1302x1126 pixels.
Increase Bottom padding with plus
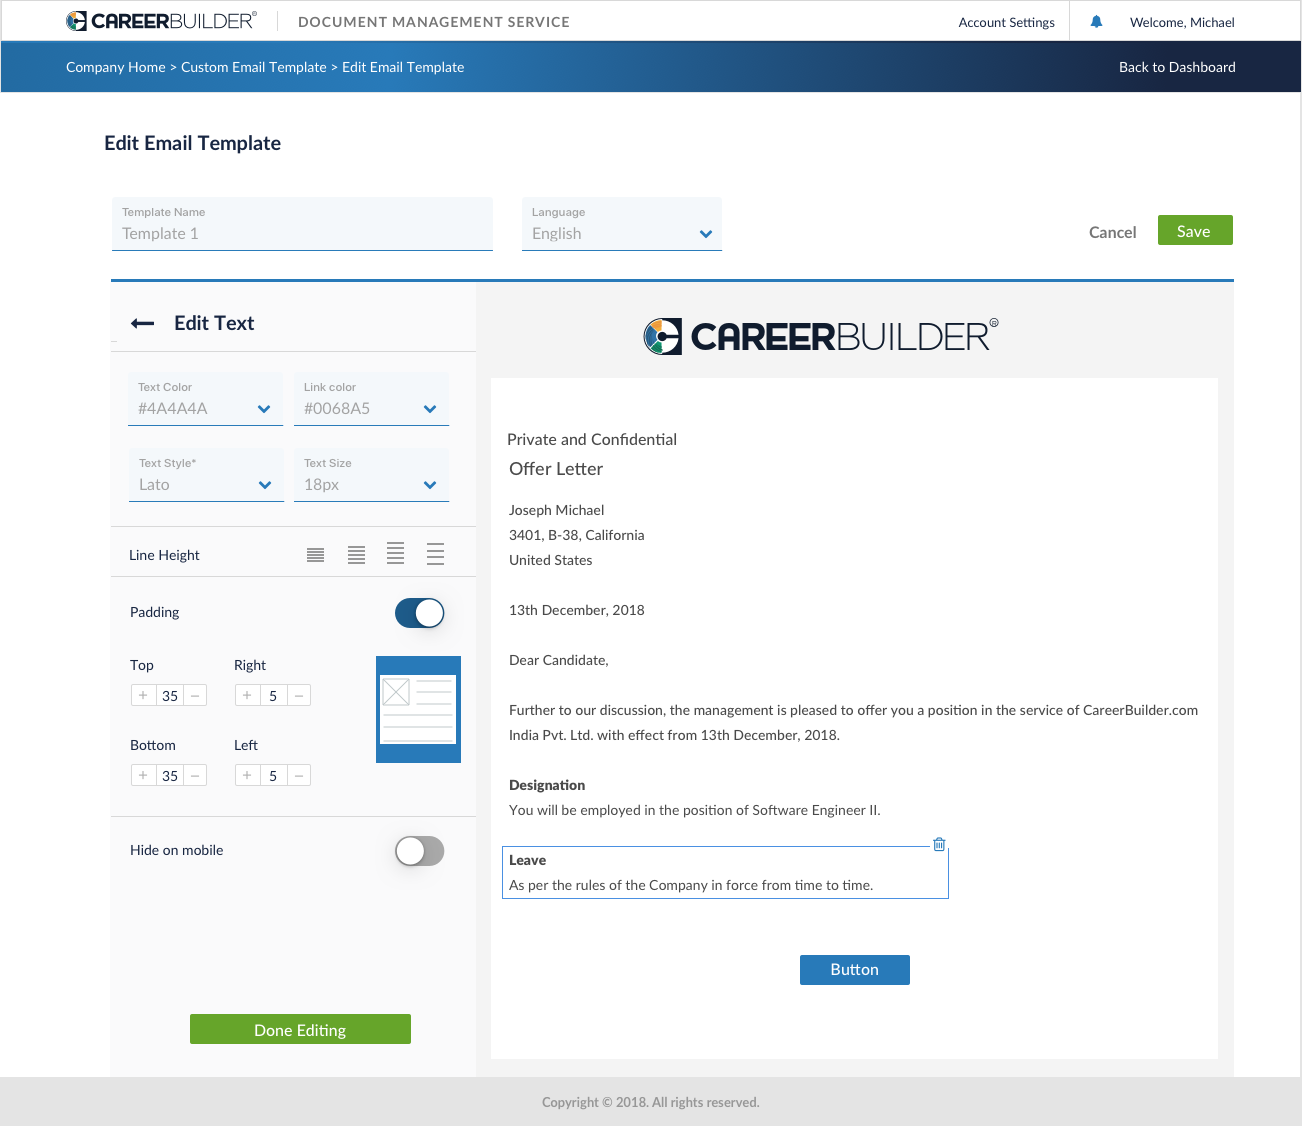tap(143, 775)
